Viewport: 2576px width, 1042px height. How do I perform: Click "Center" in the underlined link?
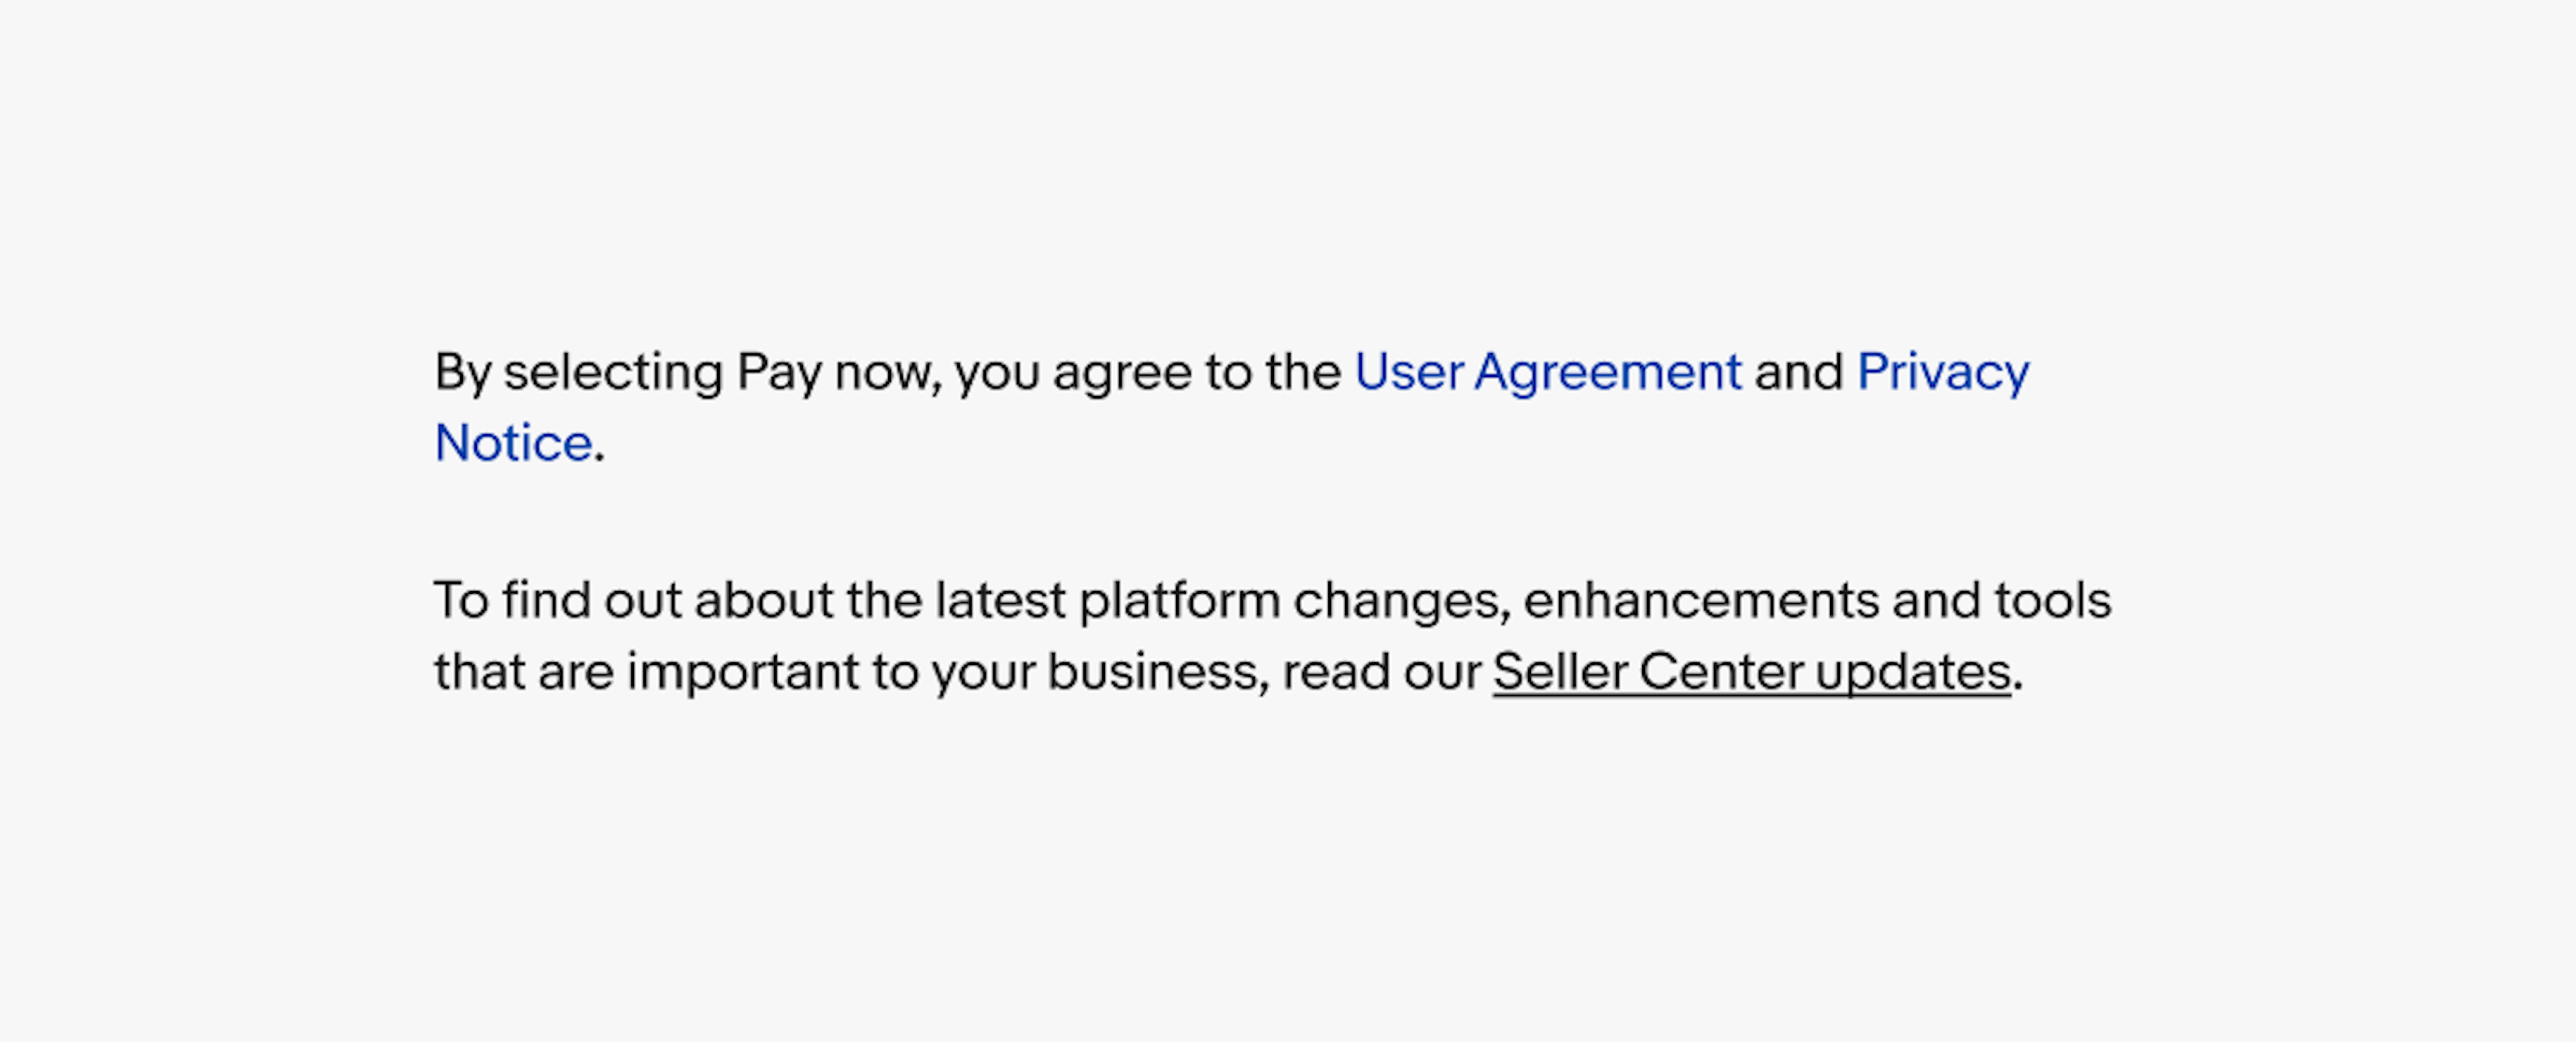pyautogui.click(x=1721, y=671)
